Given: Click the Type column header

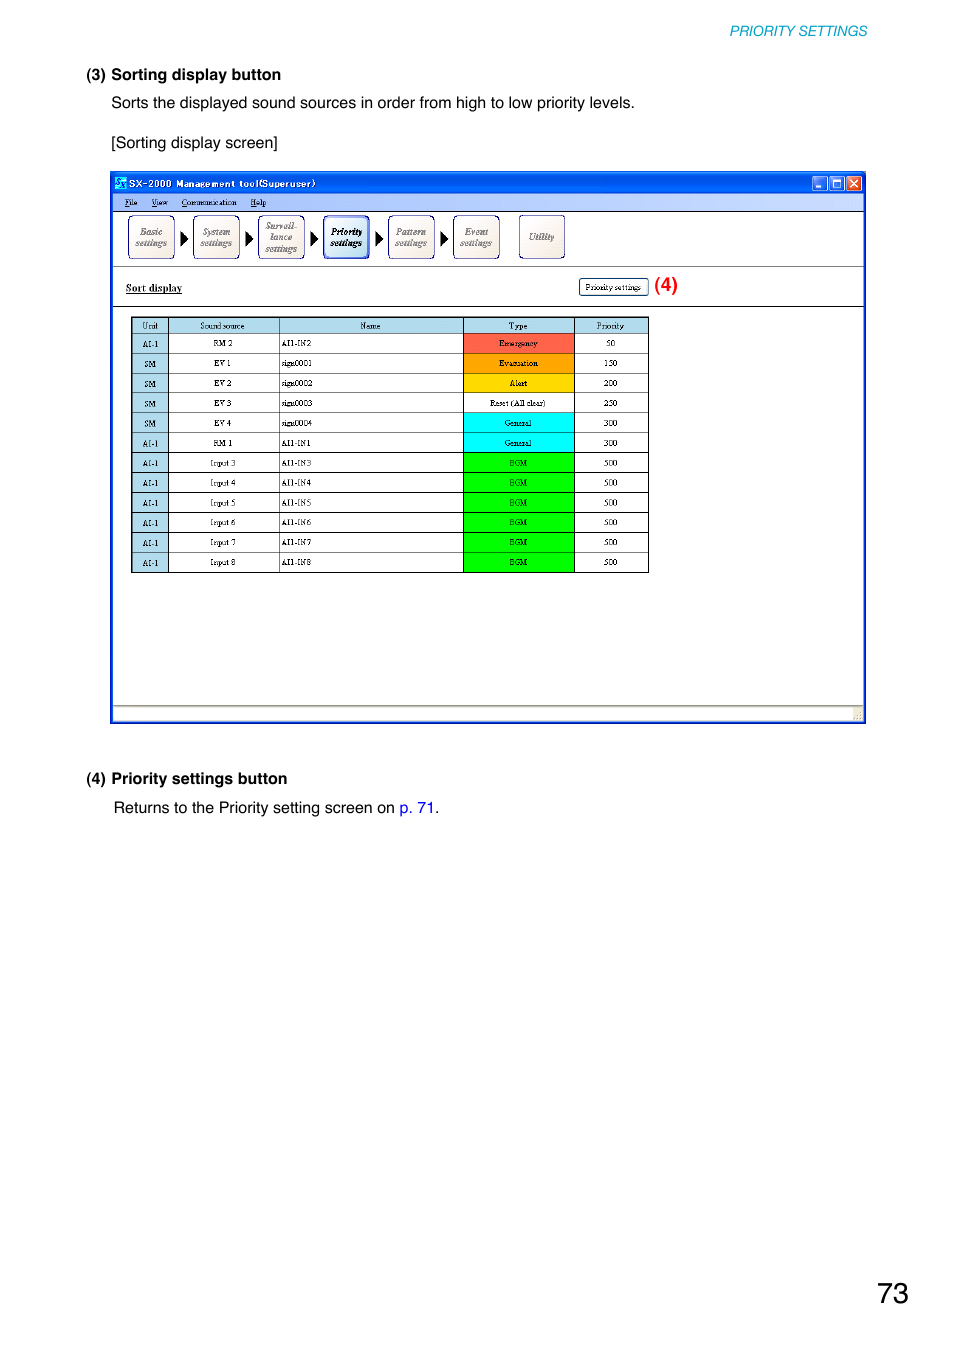Looking at the screenshot, I should (518, 326).
